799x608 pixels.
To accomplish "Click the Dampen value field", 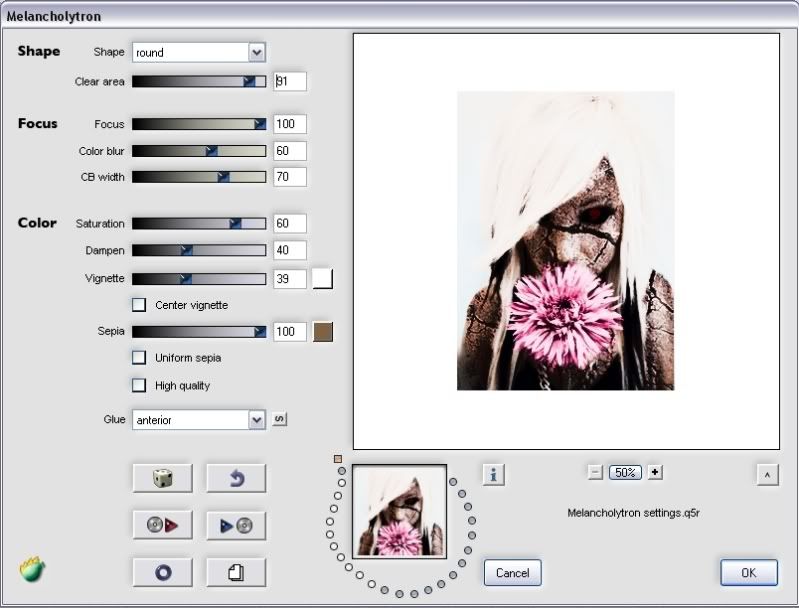I will click(290, 250).
